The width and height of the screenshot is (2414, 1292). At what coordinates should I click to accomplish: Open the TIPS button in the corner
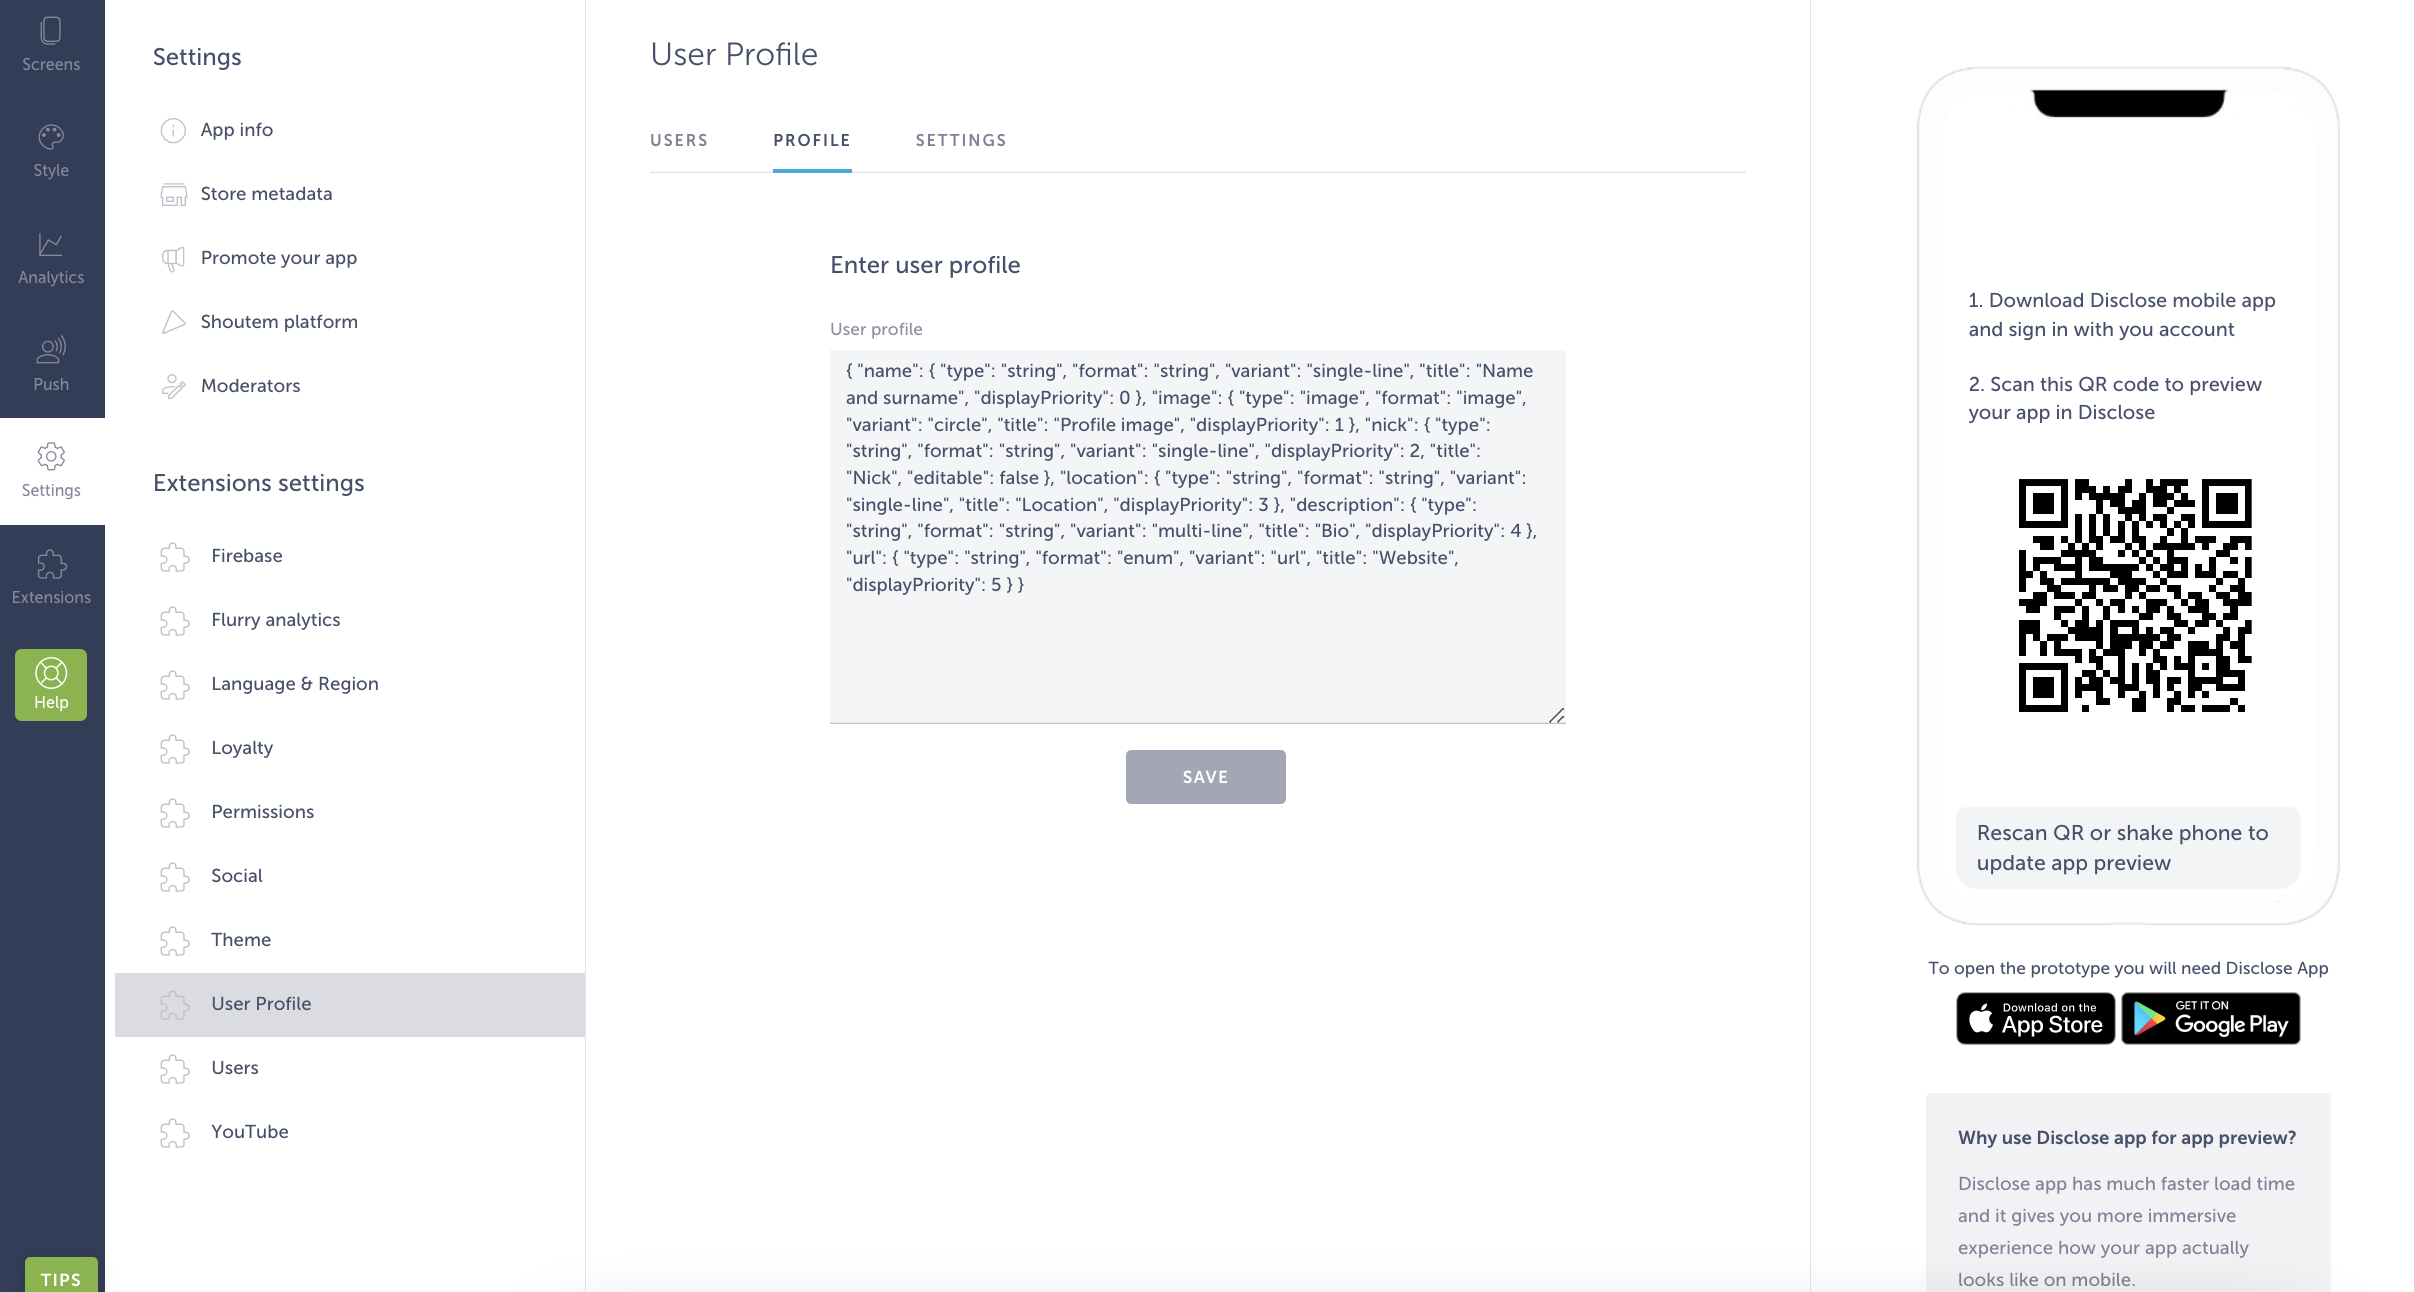[x=61, y=1276]
